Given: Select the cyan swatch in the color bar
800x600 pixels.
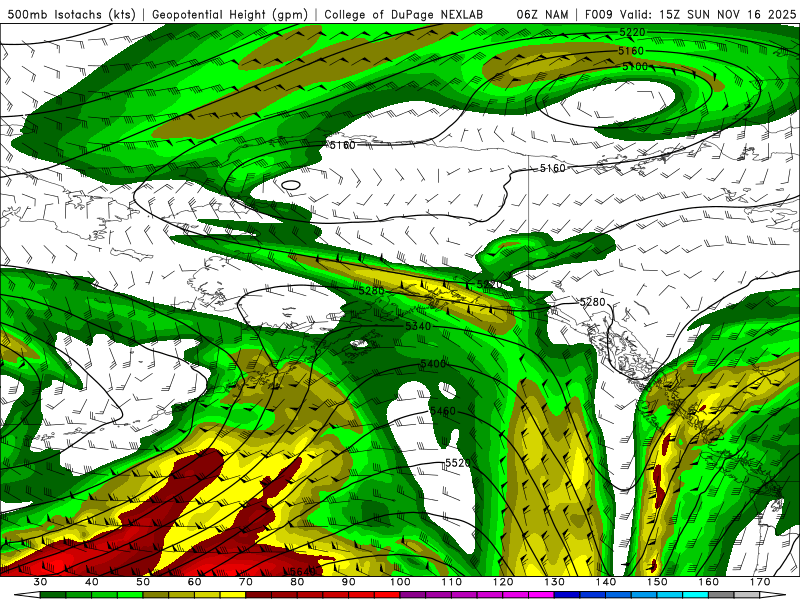Looking at the screenshot, I should point(695,595).
